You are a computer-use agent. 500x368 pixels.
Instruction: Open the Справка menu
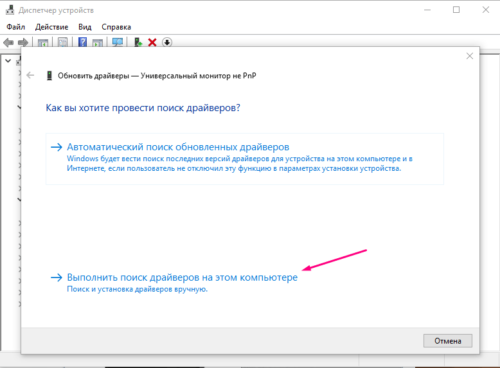click(116, 27)
